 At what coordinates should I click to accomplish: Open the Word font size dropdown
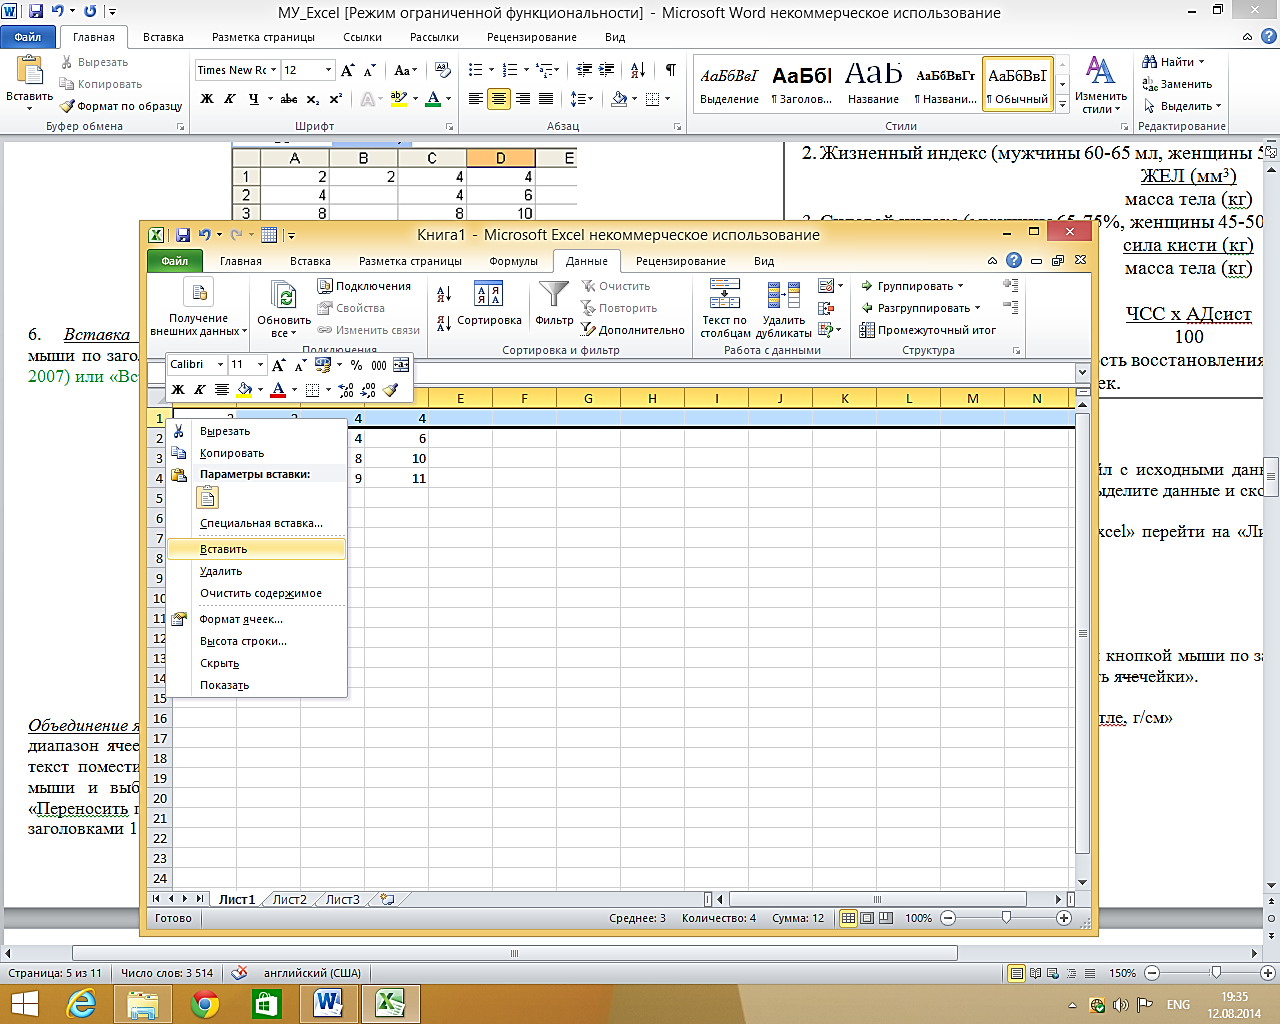click(328, 70)
